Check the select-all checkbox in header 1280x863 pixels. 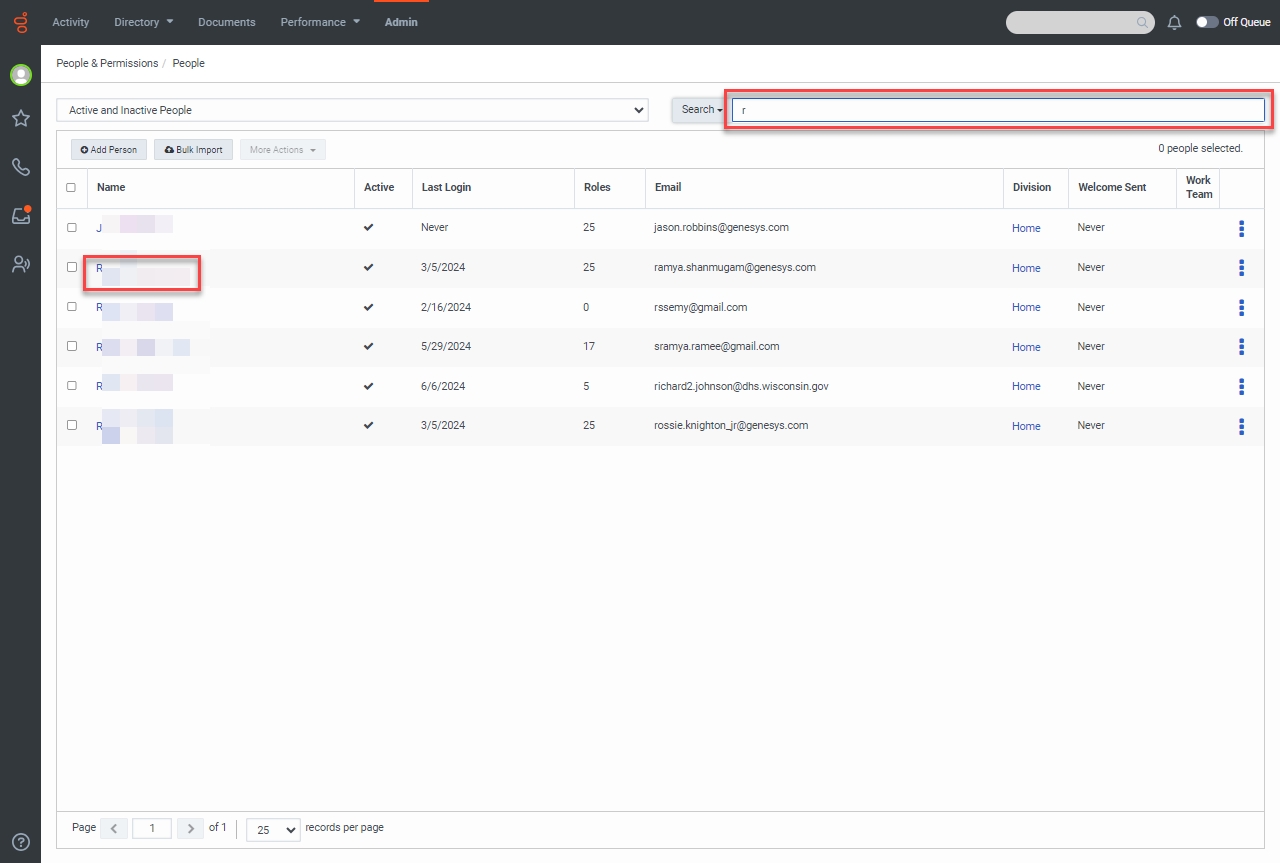point(71,187)
